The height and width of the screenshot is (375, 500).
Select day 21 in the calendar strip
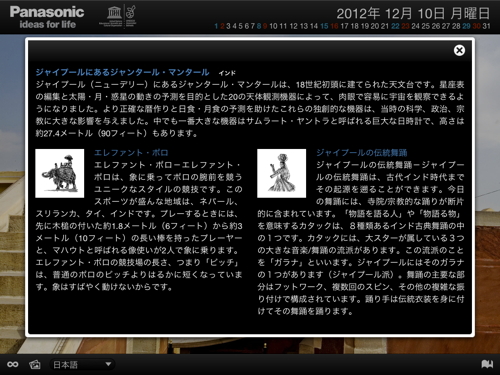(385, 26)
